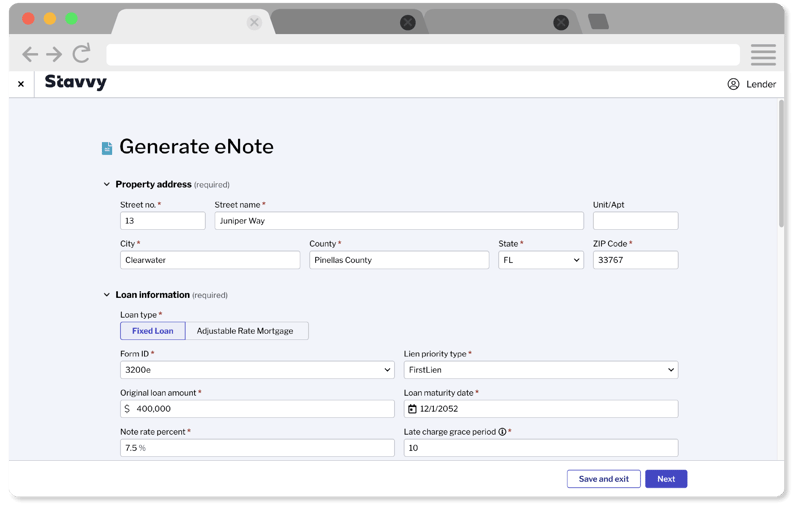
Task: Open the Form ID dropdown
Action: pyautogui.click(x=257, y=370)
